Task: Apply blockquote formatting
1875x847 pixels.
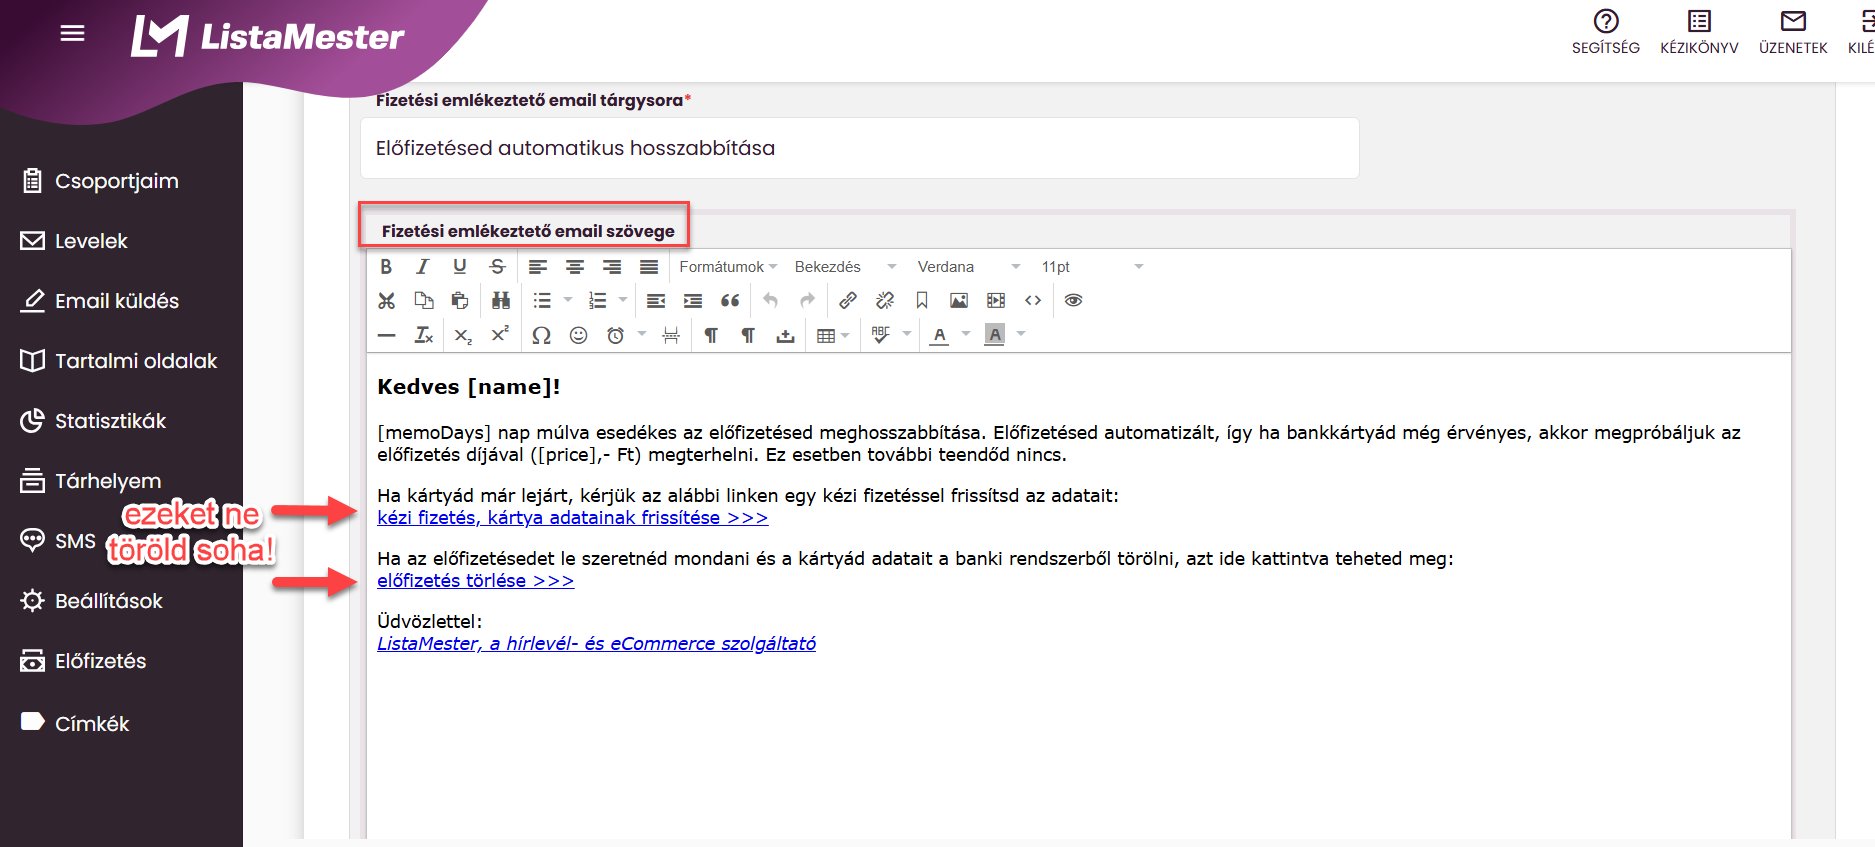Action: click(x=730, y=301)
